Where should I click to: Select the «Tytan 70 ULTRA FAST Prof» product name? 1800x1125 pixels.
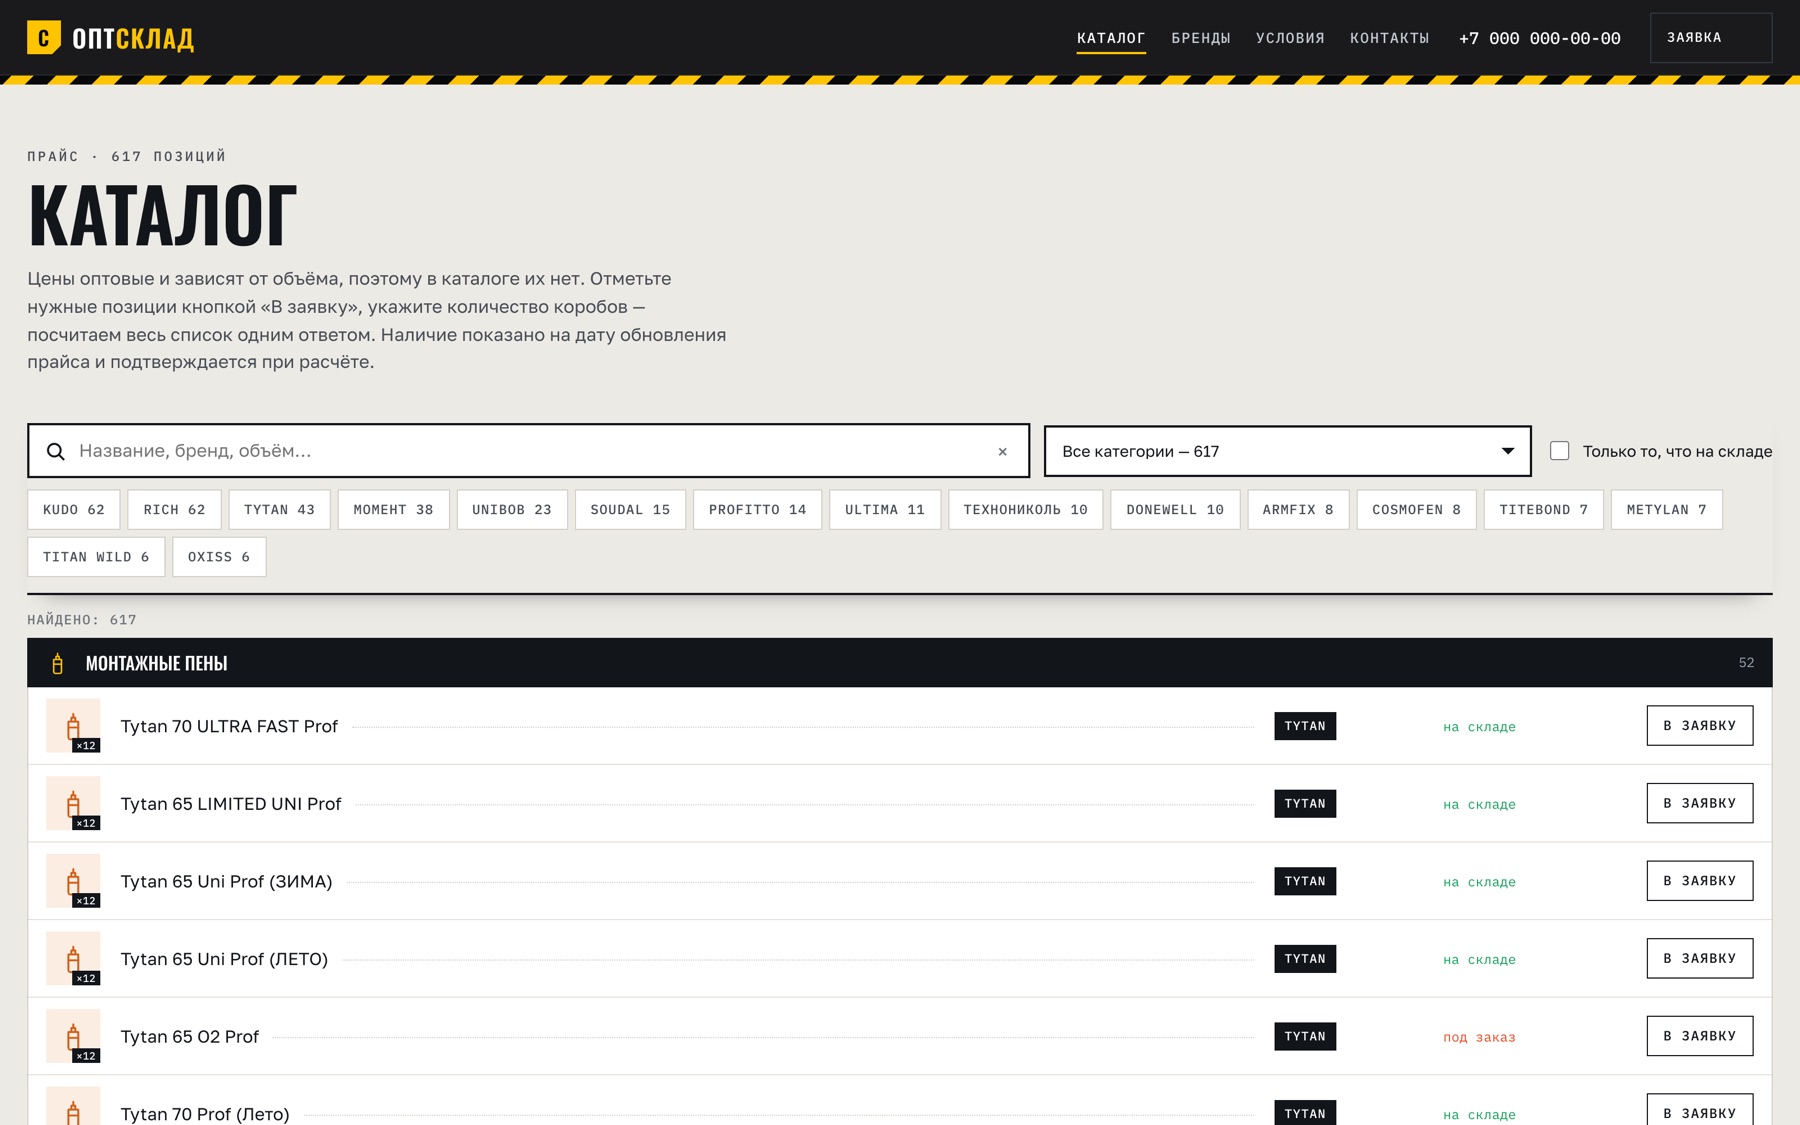tap(229, 726)
